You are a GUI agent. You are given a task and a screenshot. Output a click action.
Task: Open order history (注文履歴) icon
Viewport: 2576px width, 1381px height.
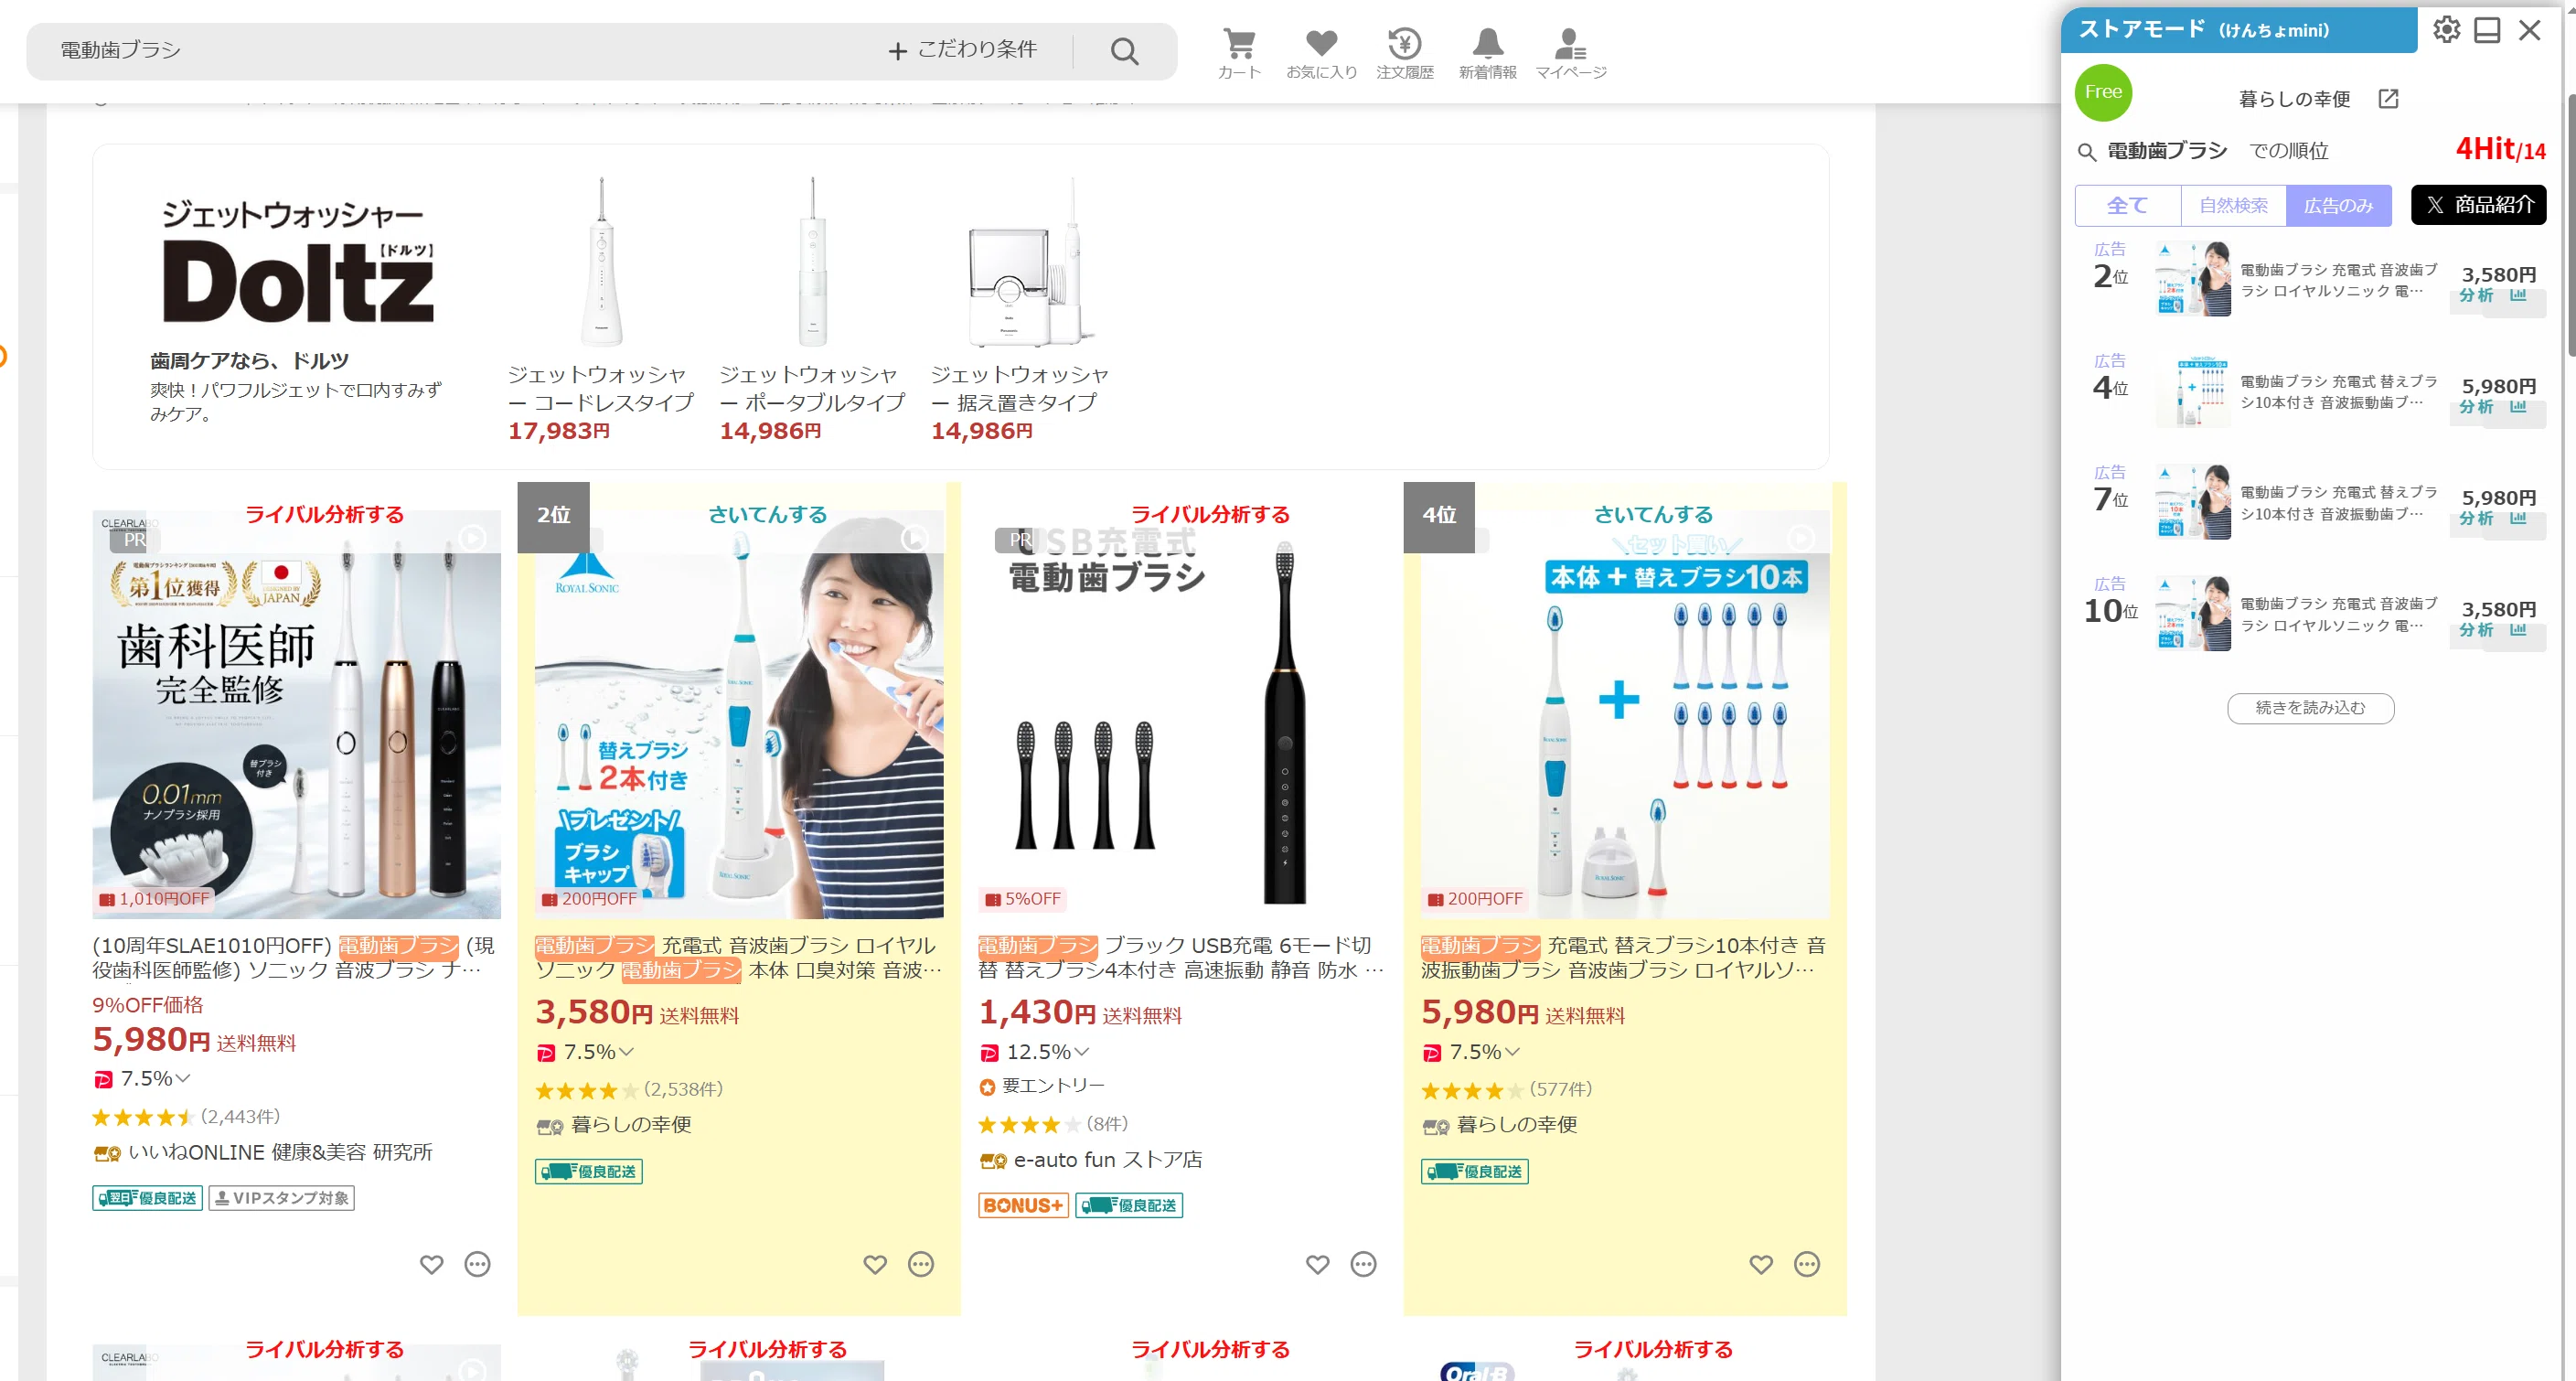[1404, 52]
